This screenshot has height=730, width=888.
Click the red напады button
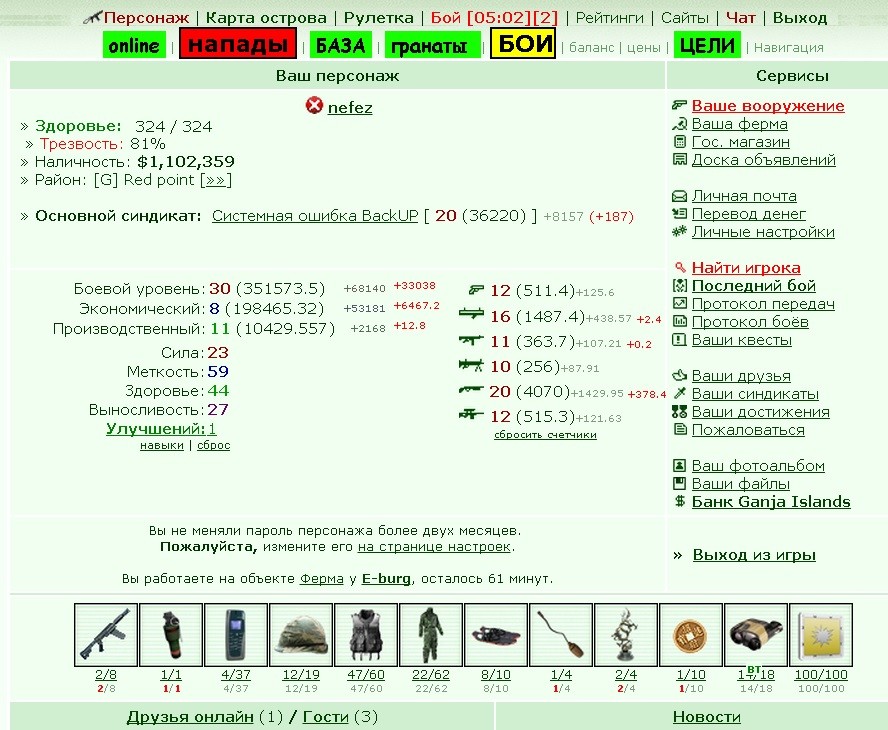238,44
